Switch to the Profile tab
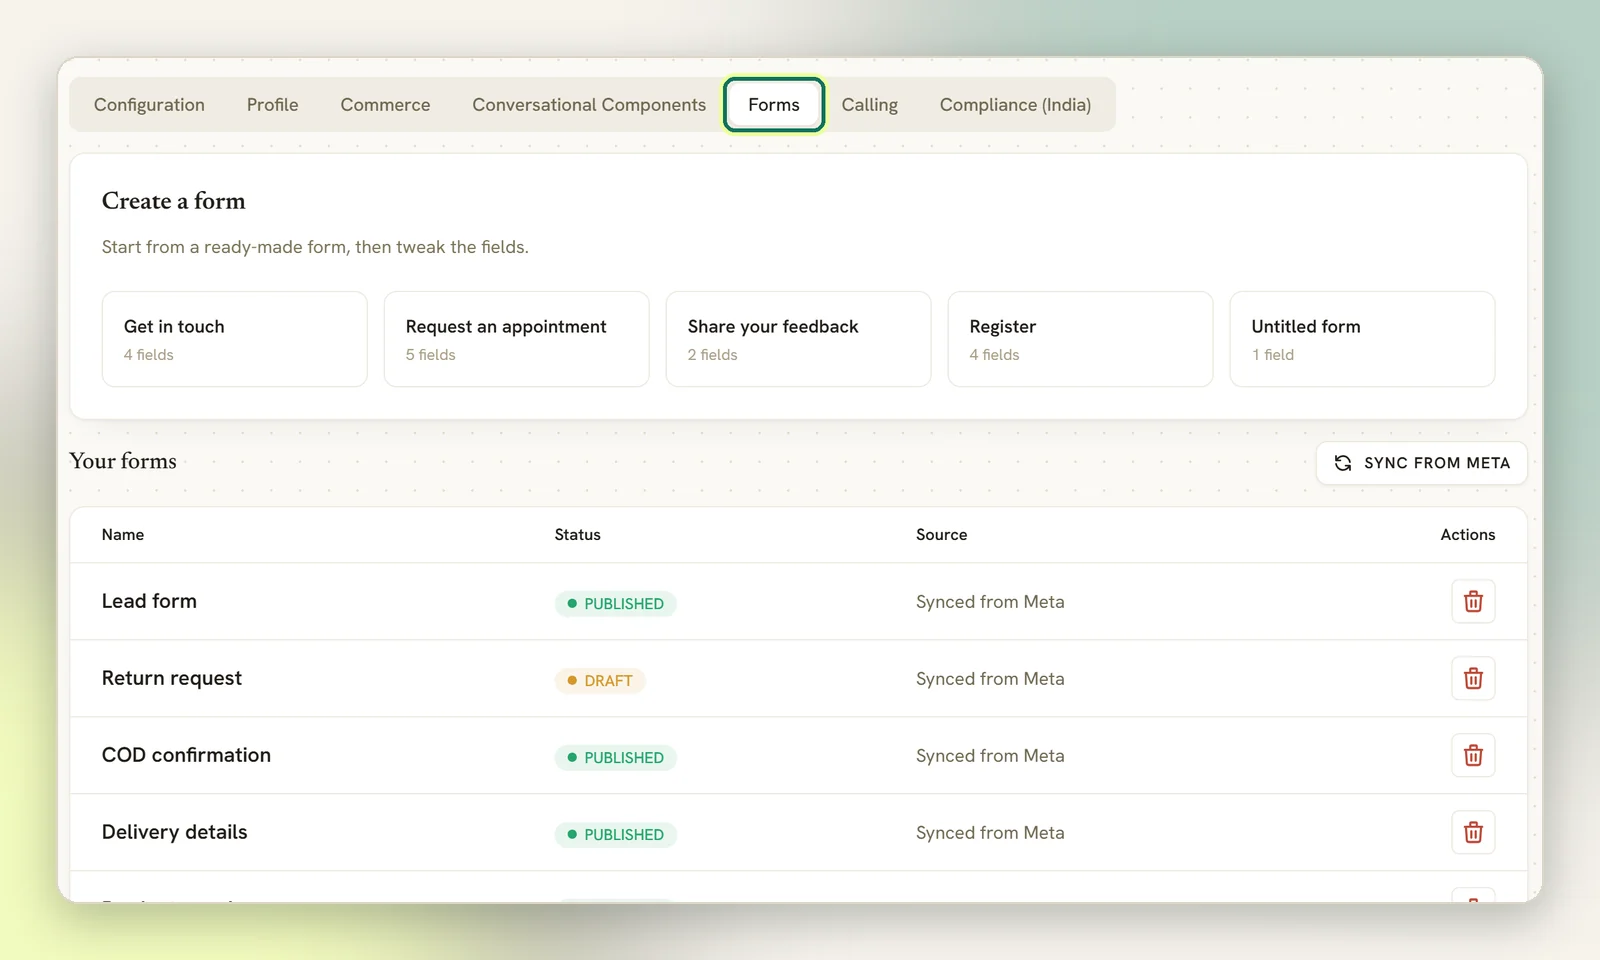Image resolution: width=1600 pixels, height=960 pixels. 272,105
